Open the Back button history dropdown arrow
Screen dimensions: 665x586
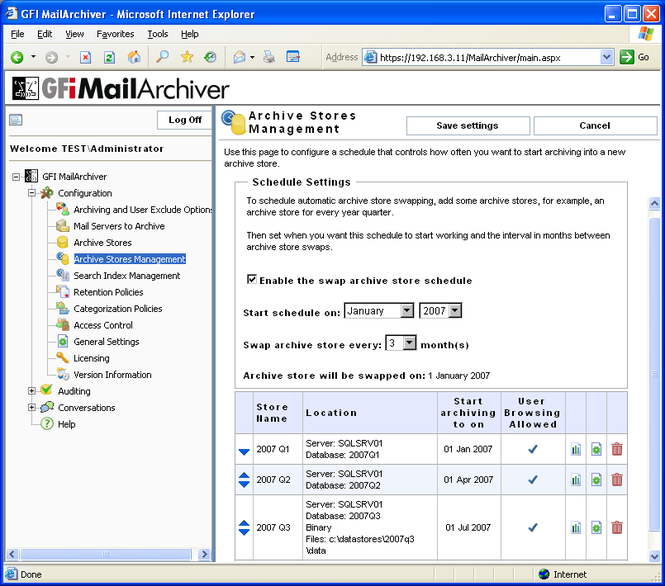(34, 57)
